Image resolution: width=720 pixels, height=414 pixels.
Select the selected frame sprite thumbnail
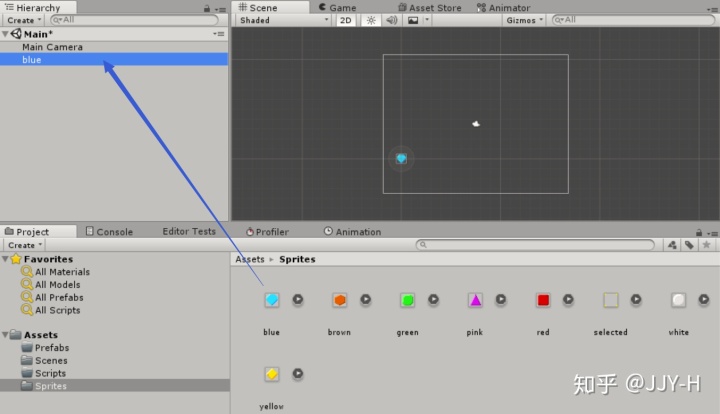pos(611,300)
